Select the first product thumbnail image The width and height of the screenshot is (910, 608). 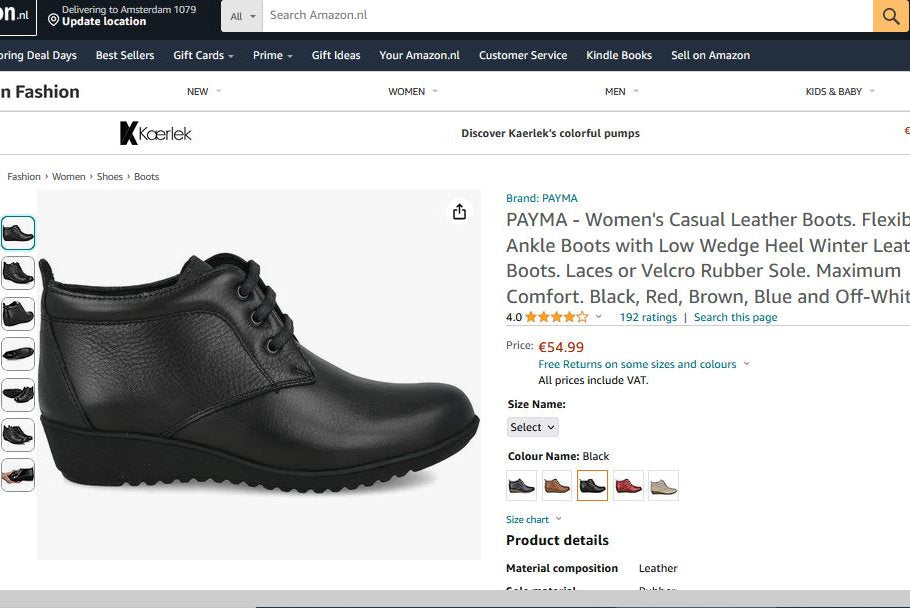[18, 233]
